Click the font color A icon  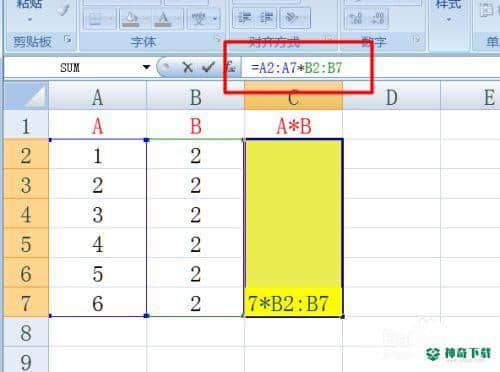164,19
